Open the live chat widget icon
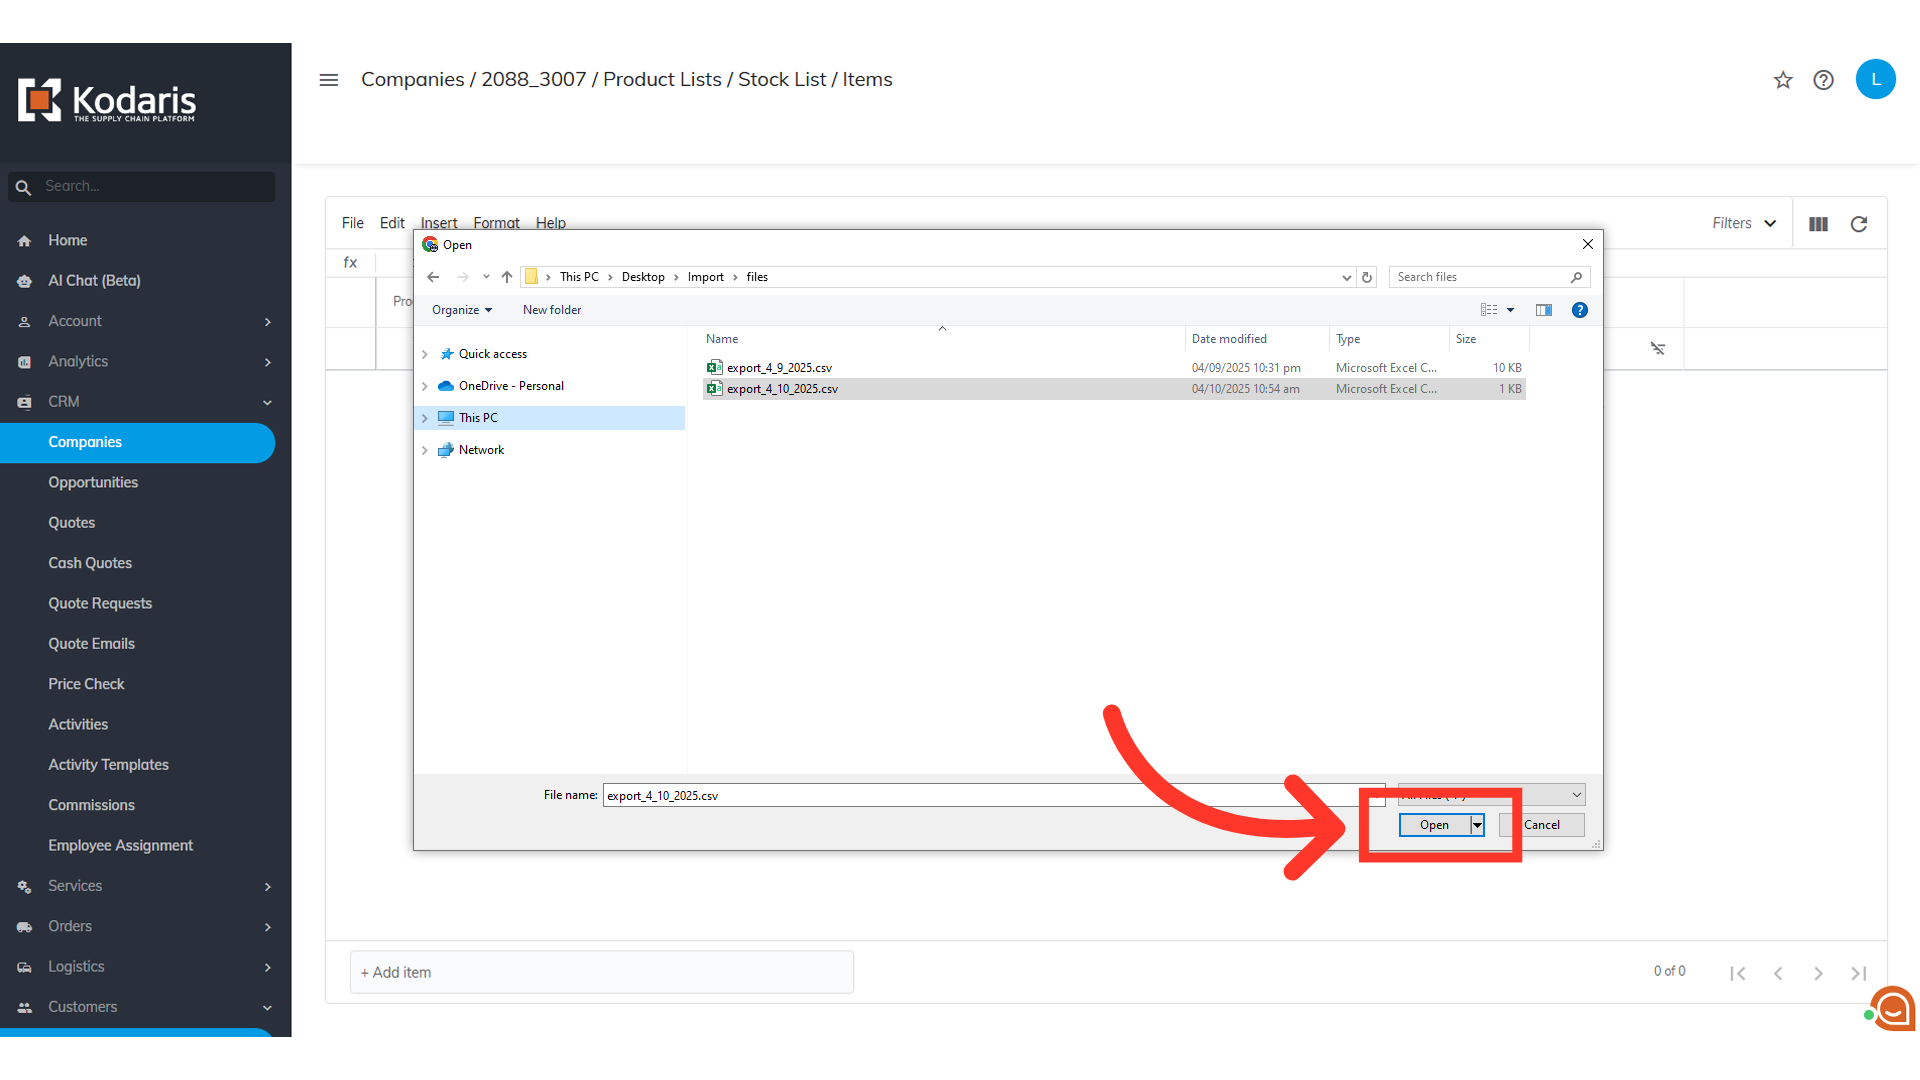 [x=1893, y=1008]
